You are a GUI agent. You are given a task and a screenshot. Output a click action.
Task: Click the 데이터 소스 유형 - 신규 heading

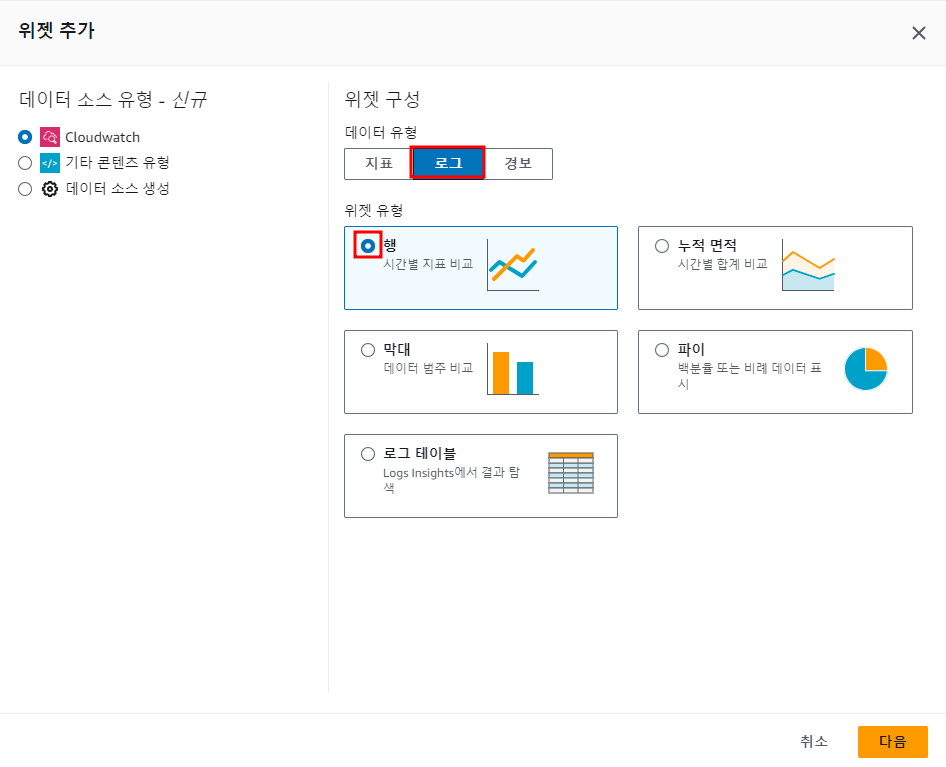pos(113,99)
